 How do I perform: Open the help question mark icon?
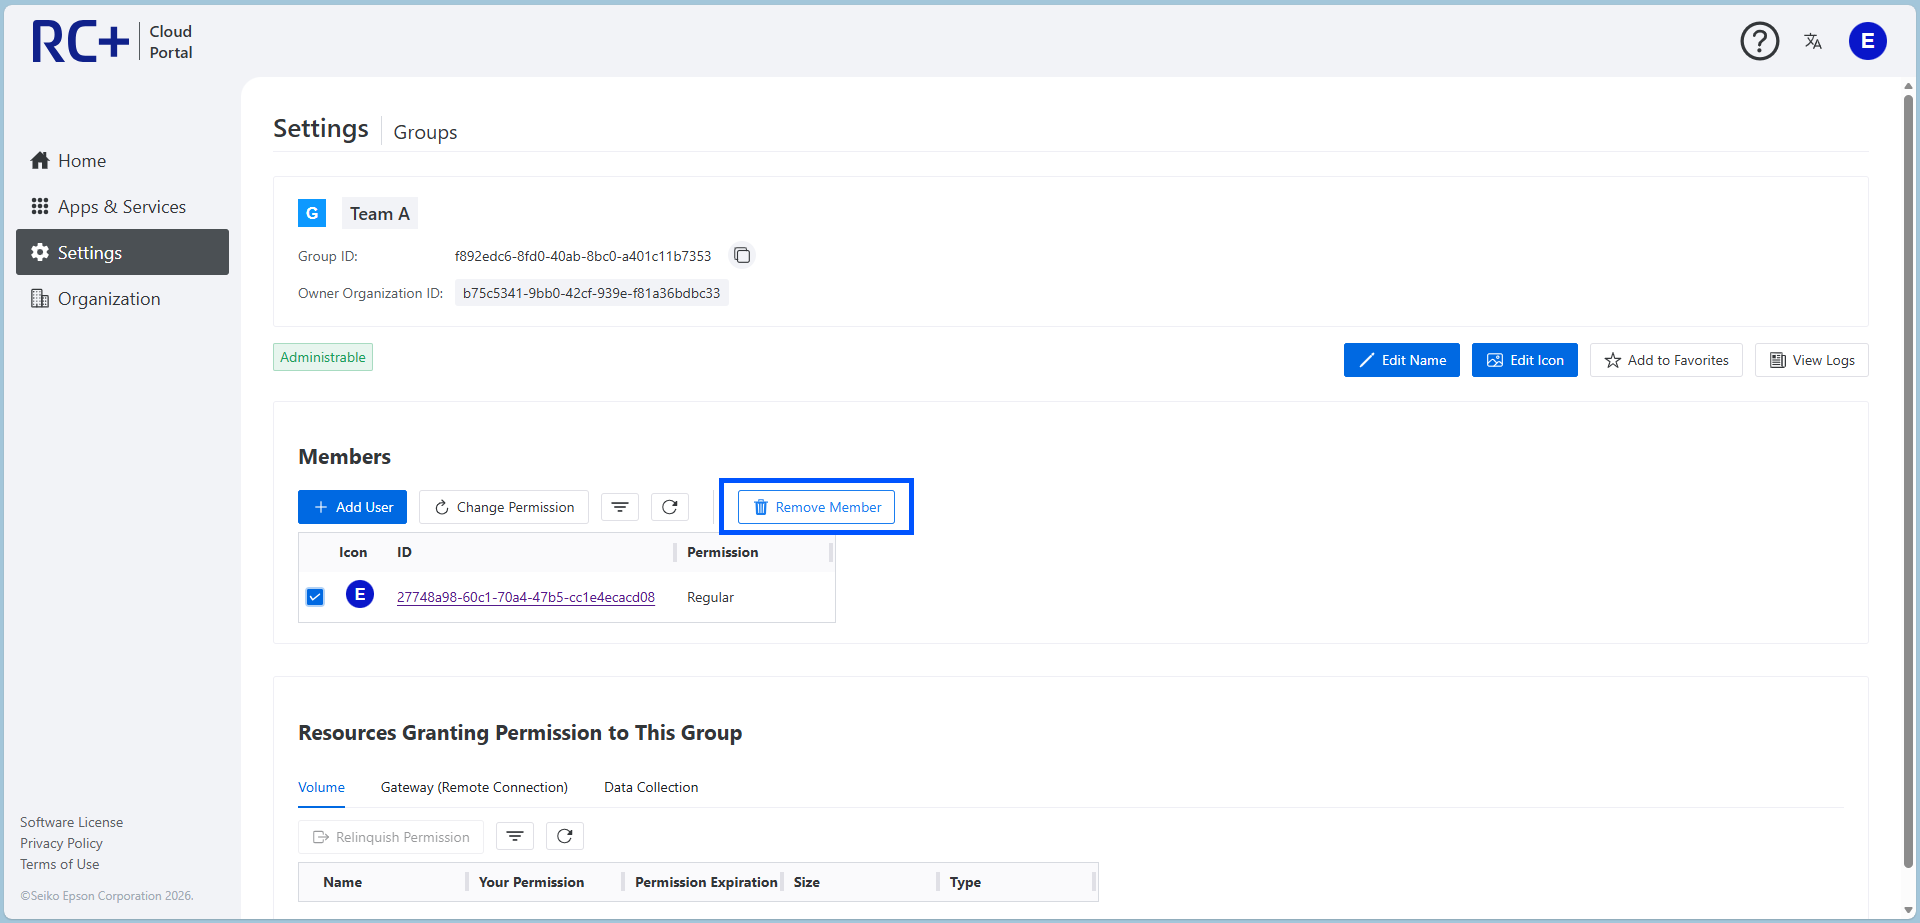1759,41
